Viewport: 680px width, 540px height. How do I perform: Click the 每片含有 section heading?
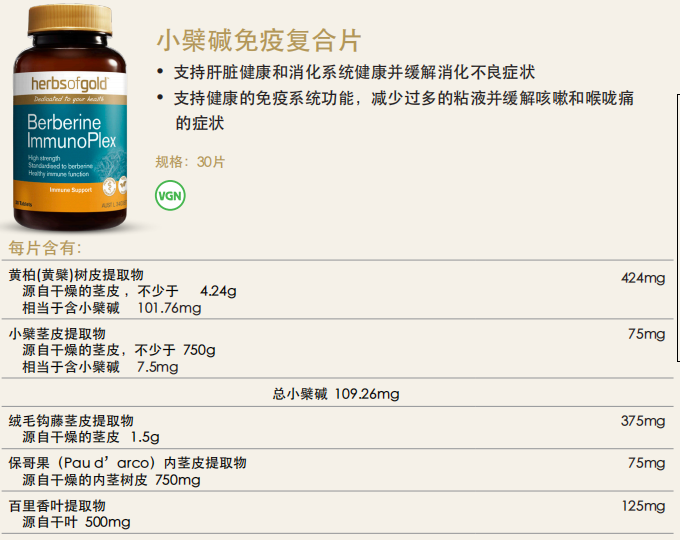tap(45, 248)
